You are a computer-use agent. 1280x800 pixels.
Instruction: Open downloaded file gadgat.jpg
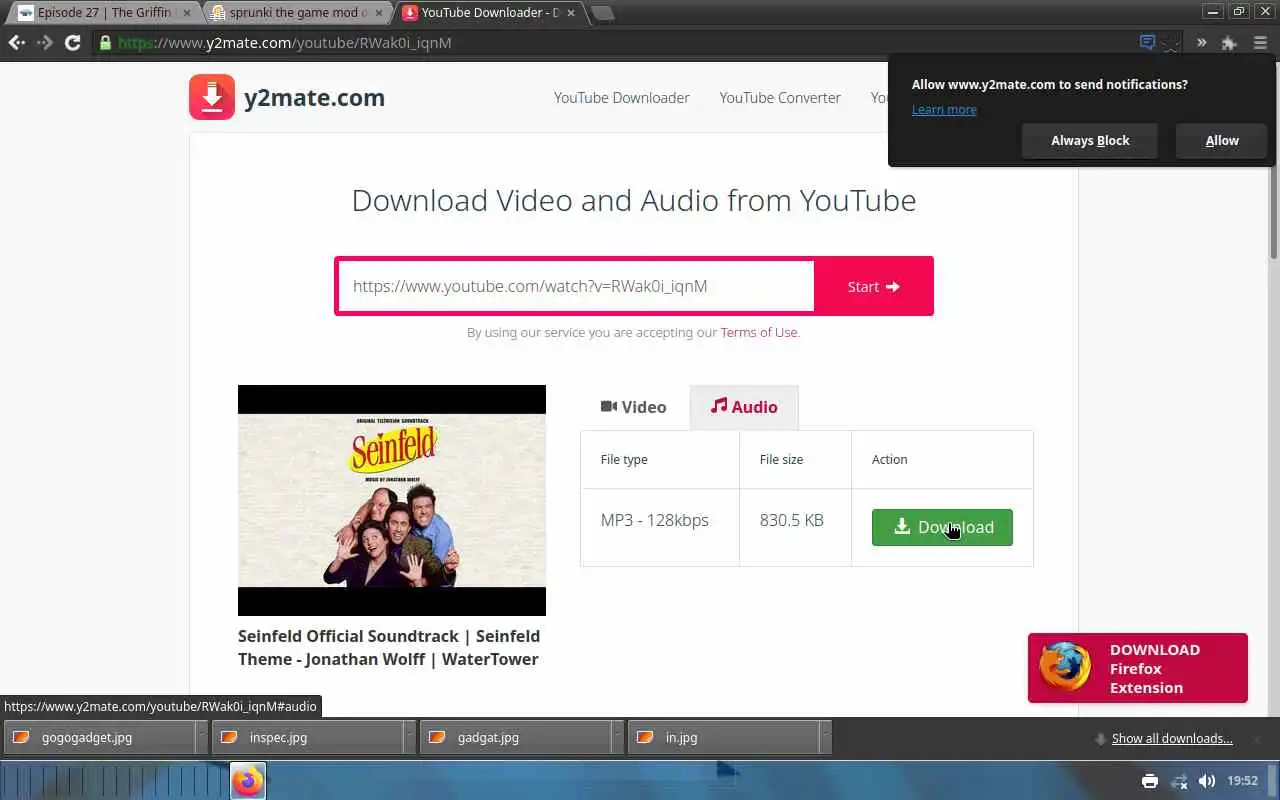[516, 737]
